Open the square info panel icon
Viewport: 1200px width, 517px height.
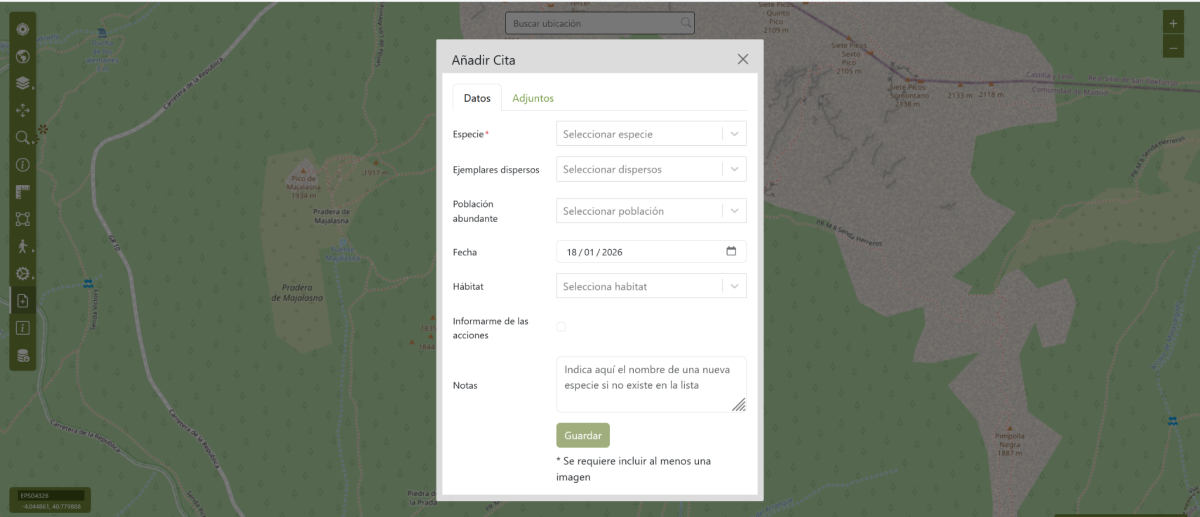(x=23, y=327)
